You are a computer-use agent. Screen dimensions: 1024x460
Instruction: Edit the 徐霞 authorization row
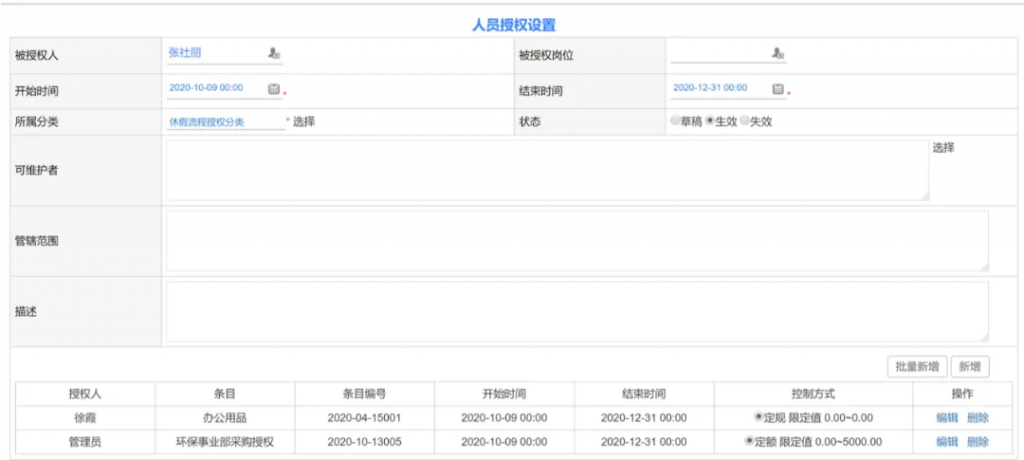coord(946,417)
